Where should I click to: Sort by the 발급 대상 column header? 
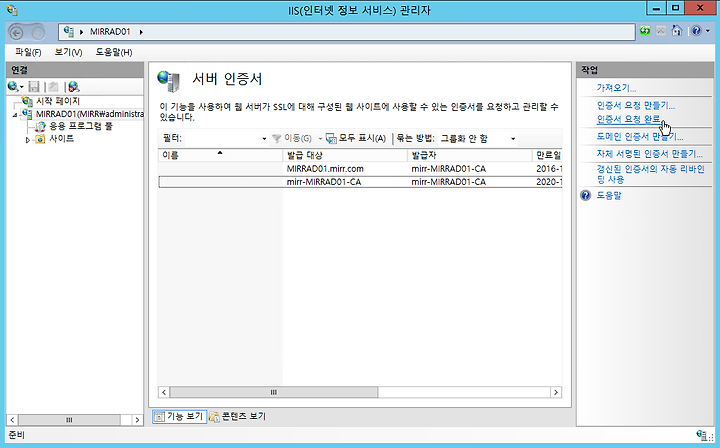click(344, 155)
